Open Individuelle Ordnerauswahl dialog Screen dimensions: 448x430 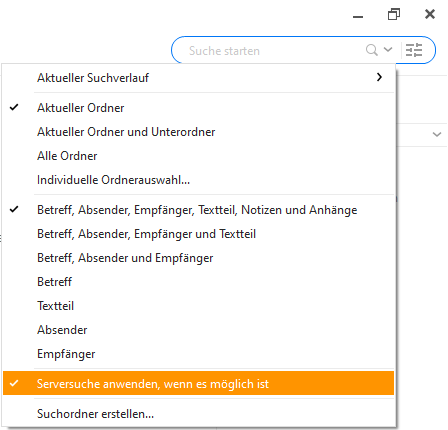[x=198, y=180]
